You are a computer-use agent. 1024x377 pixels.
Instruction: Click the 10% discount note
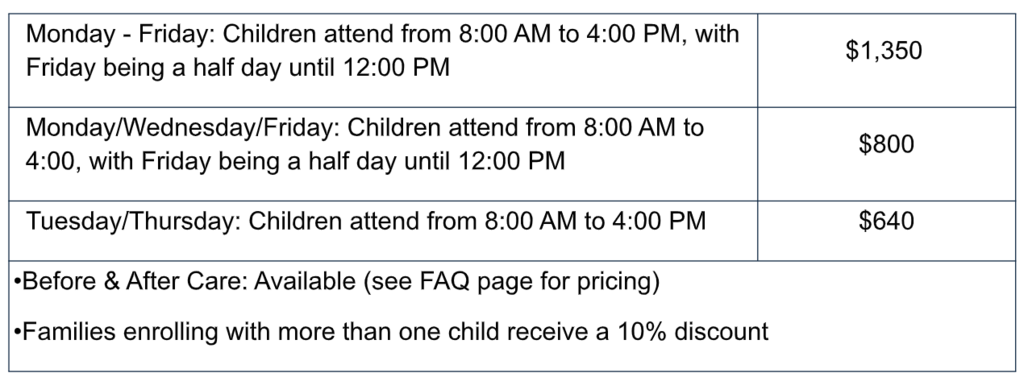391,332
